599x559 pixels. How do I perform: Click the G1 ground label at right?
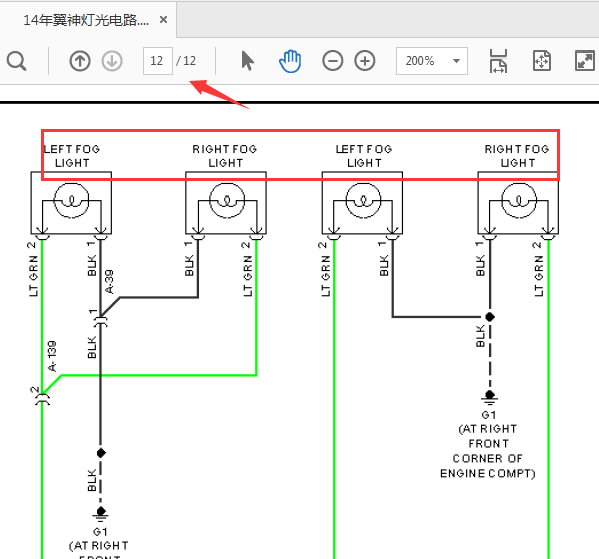pos(489,415)
